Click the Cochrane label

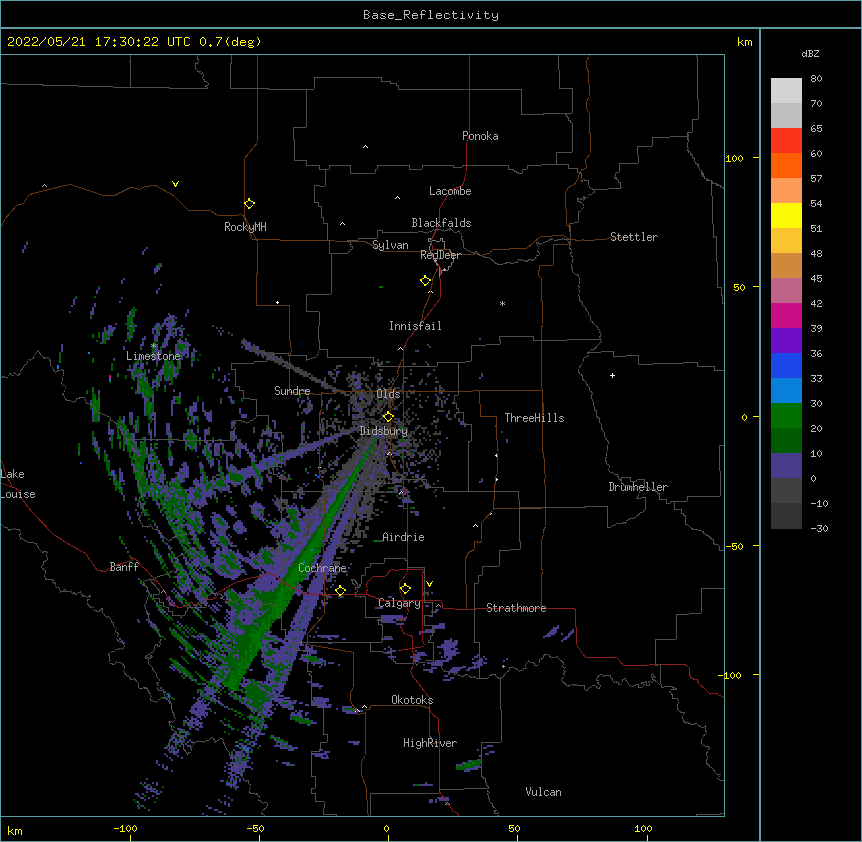point(322,568)
